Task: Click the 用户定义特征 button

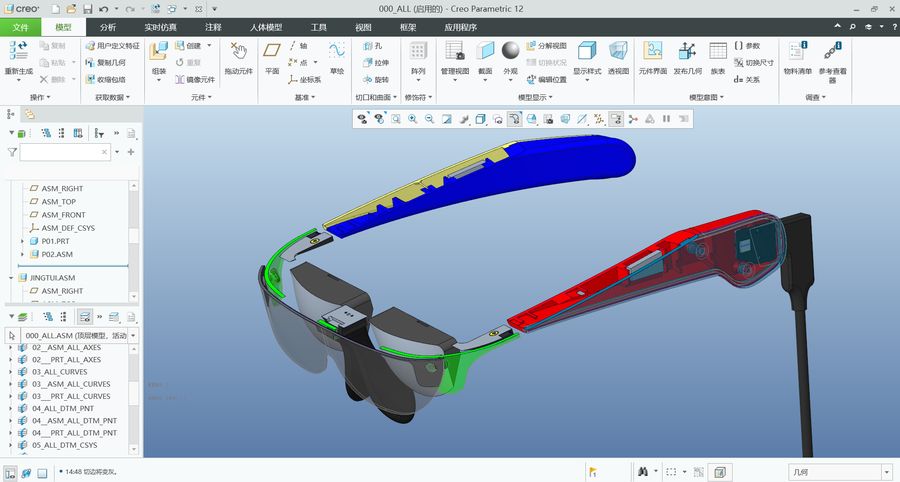Action: pyautogui.click(x=112, y=45)
